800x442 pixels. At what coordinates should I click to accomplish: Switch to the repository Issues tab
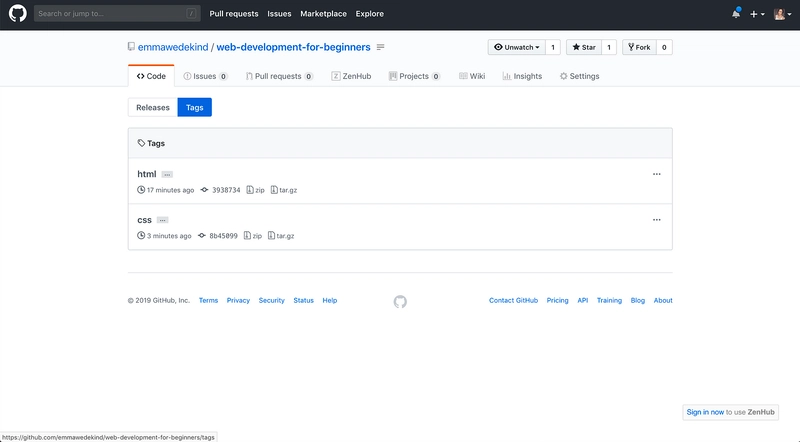[205, 76]
